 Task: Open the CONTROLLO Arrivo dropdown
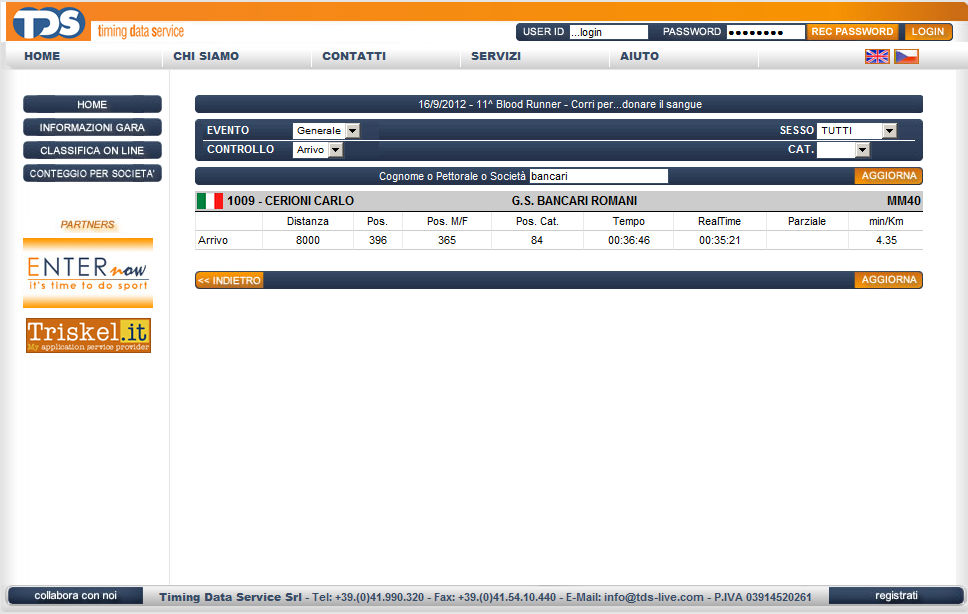(x=335, y=150)
